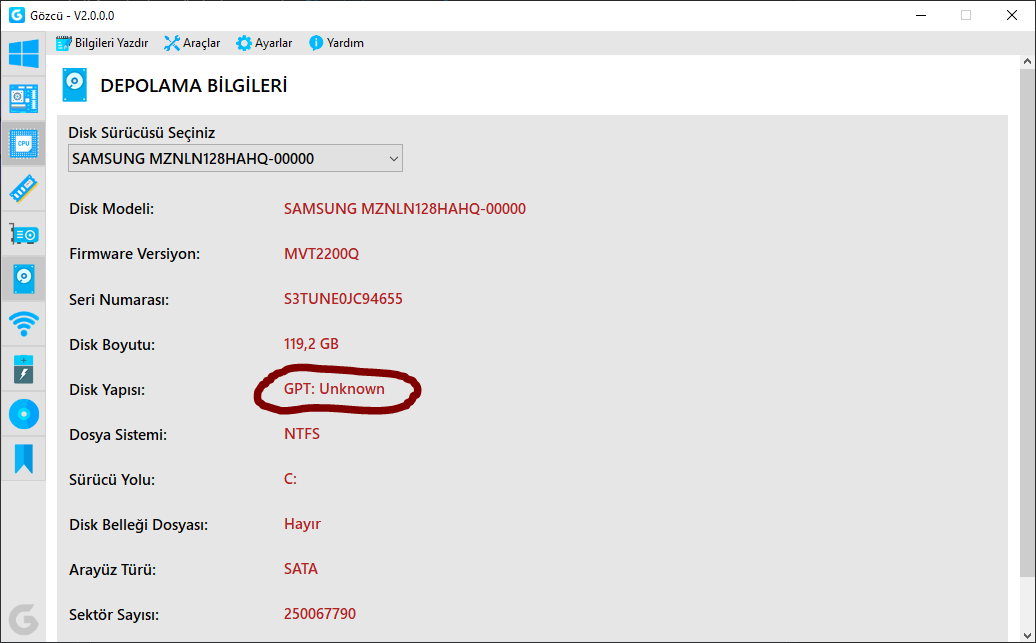Click the Firmware Versiyon label

135,254
